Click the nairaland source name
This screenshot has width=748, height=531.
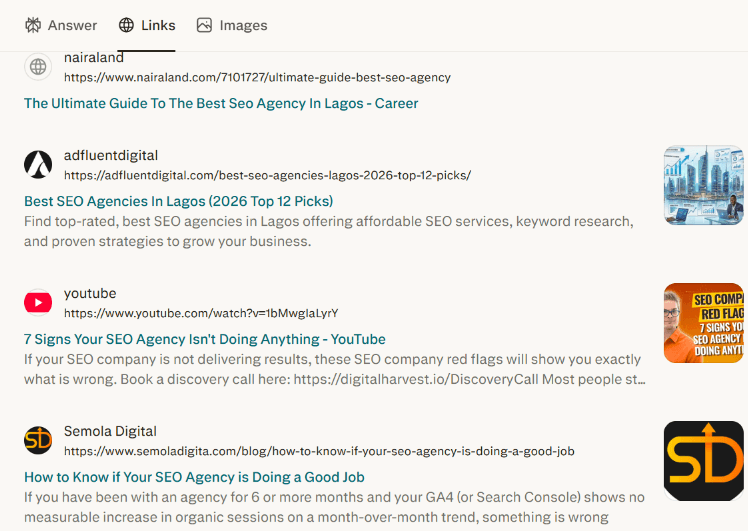[94, 57]
